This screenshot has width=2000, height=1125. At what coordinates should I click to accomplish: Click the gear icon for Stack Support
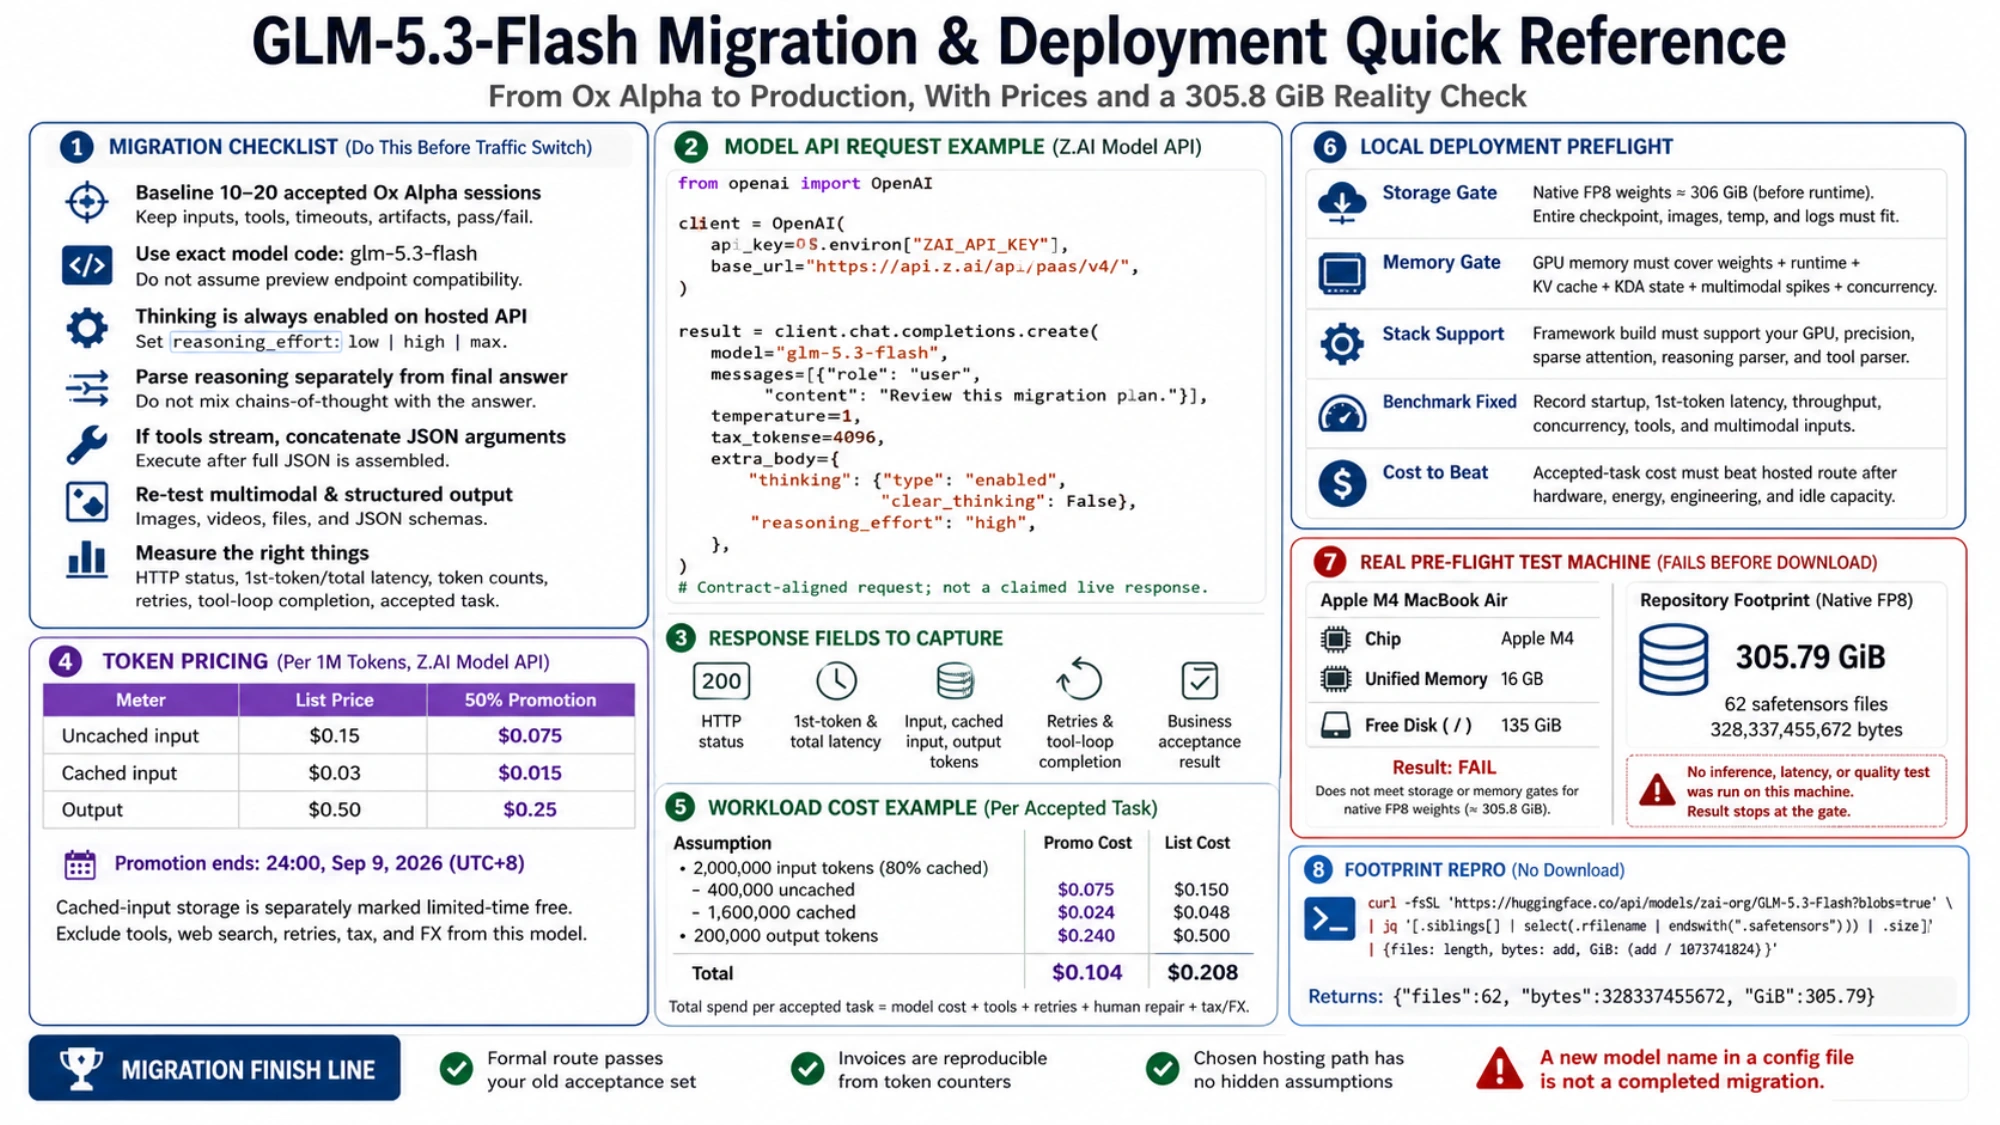(1342, 344)
